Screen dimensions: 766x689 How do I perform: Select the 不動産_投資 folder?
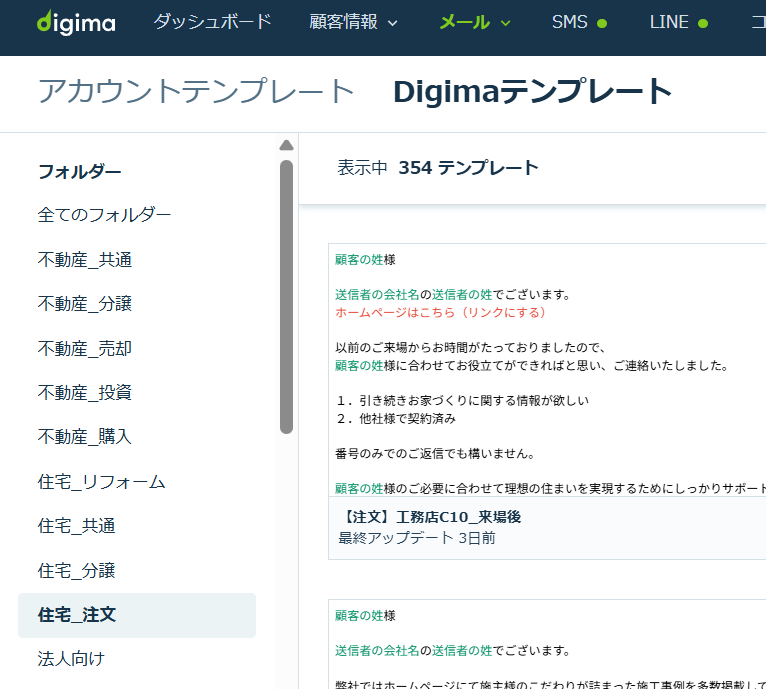pos(85,392)
